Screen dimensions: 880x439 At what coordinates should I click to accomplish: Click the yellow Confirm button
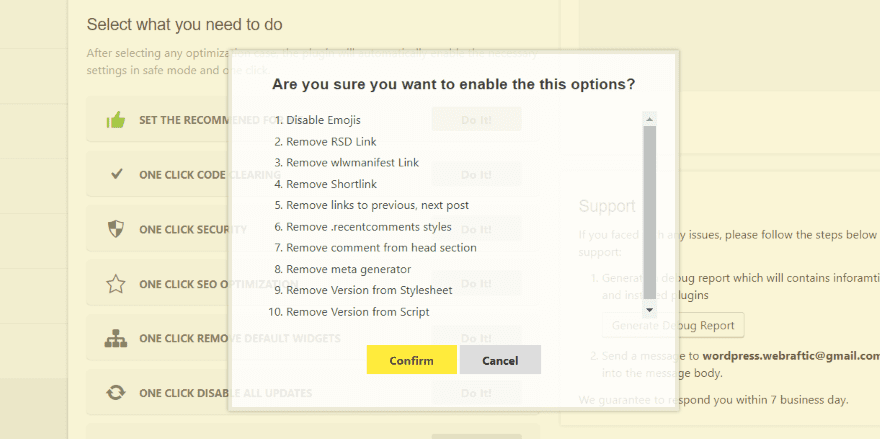[411, 360]
